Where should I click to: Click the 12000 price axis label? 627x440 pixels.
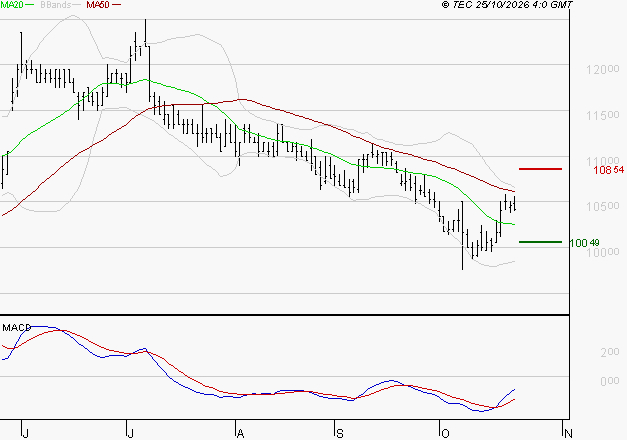(x=603, y=70)
